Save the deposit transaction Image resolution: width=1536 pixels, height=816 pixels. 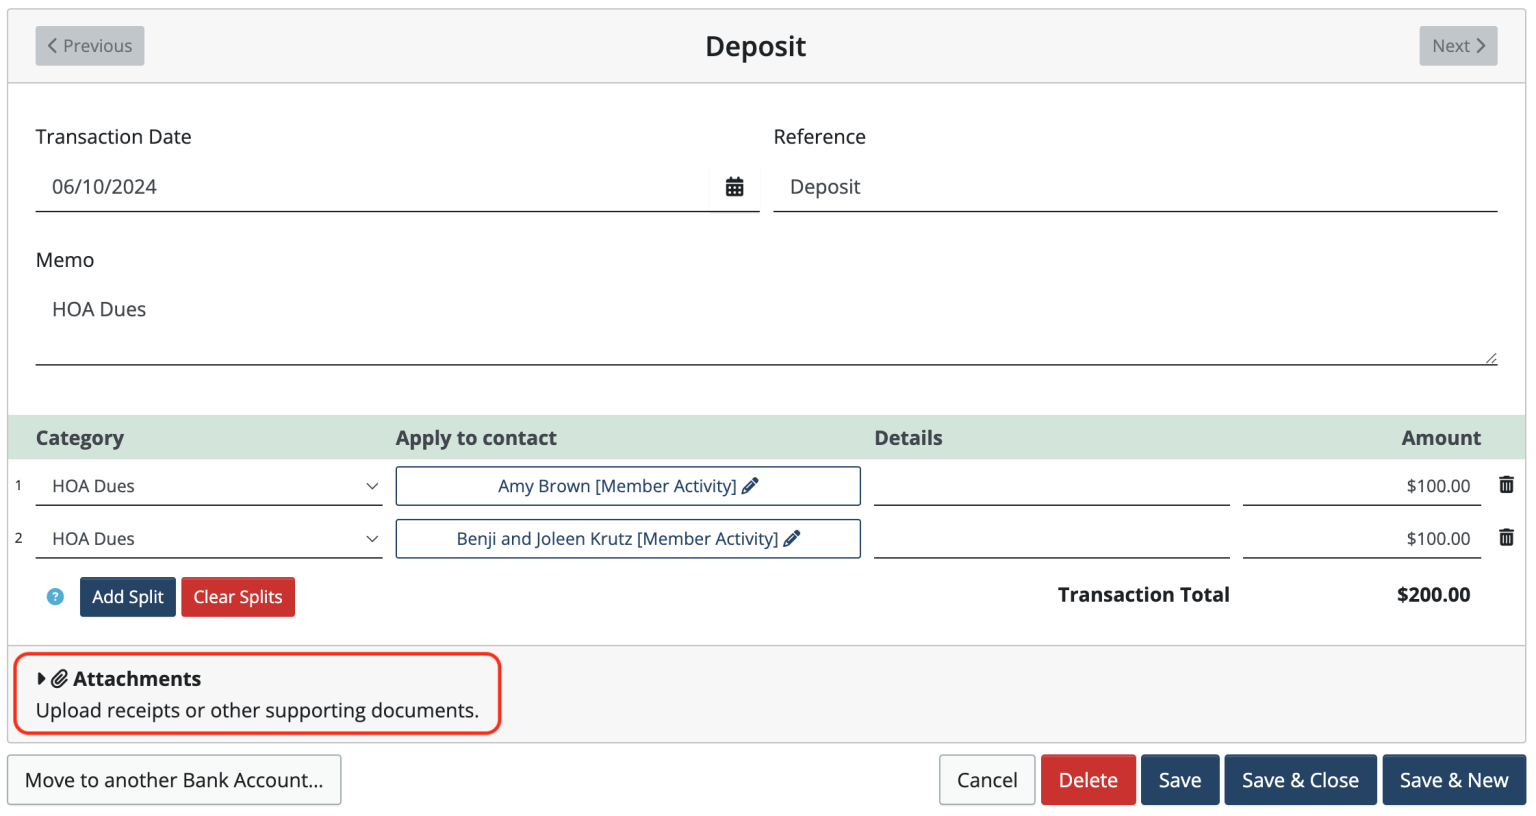tap(1180, 779)
